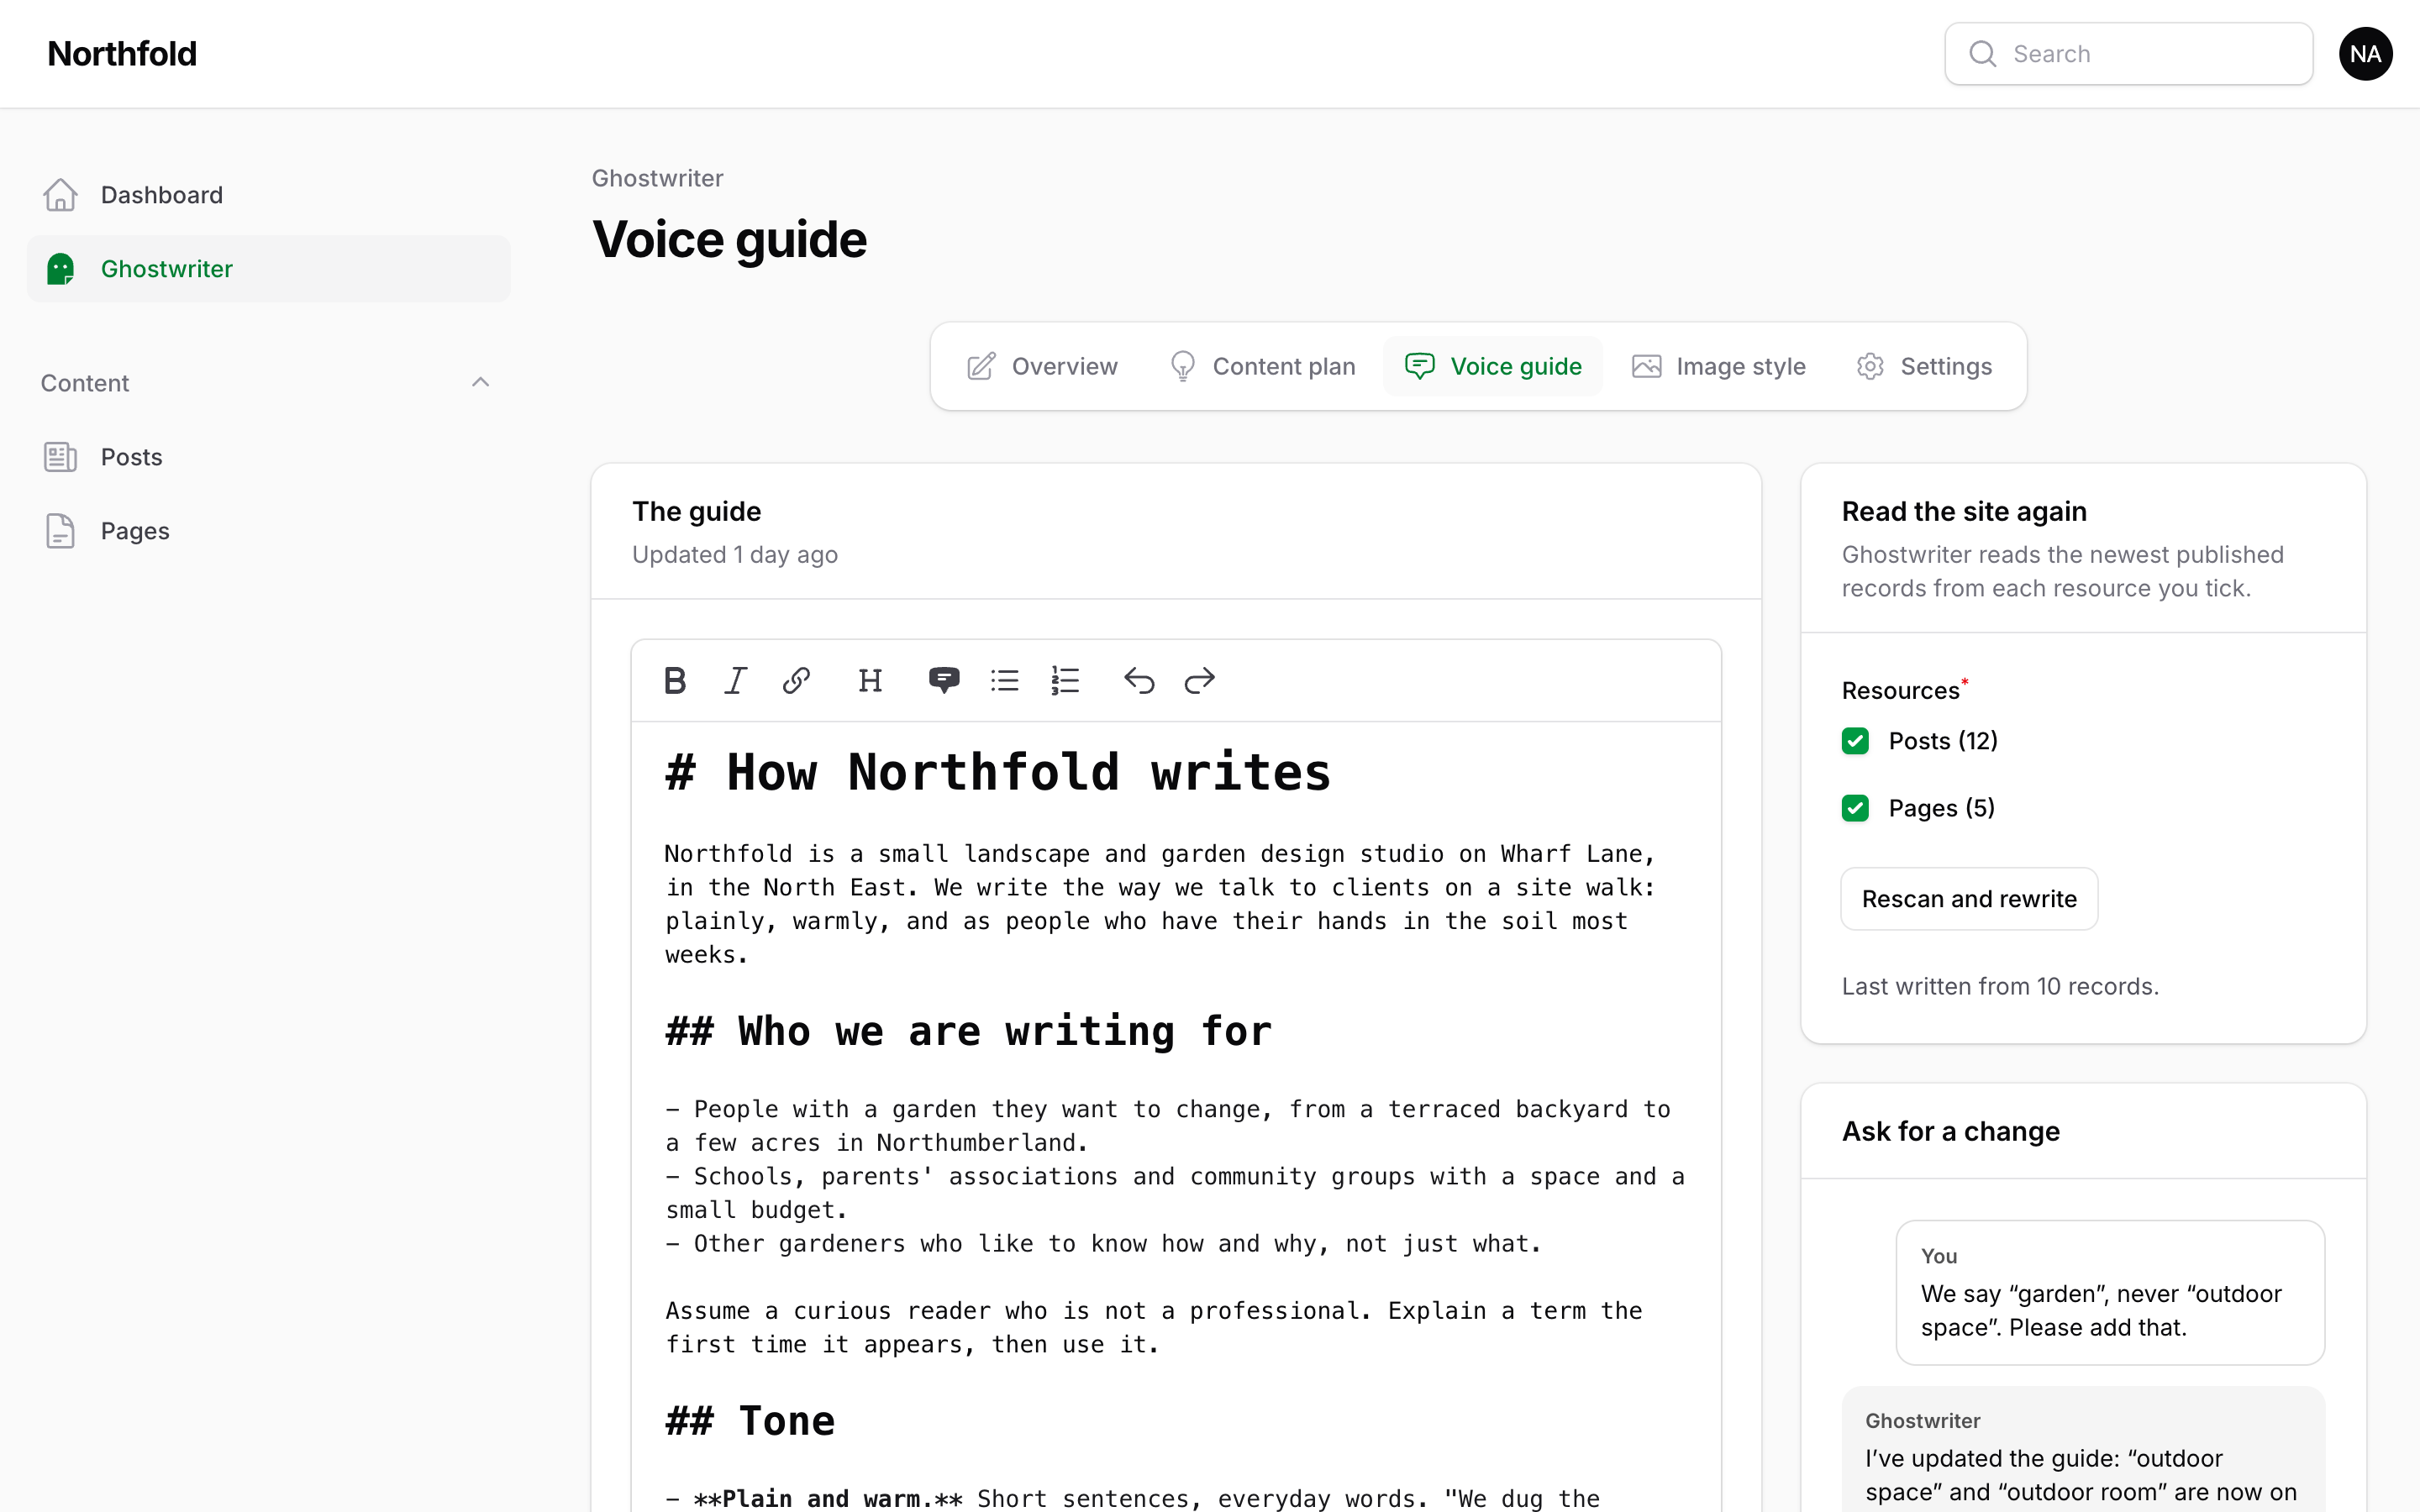The image size is (2420, 1512).
Task: Collapse the Content sidebar section
Action: click(x=480, y=383)
